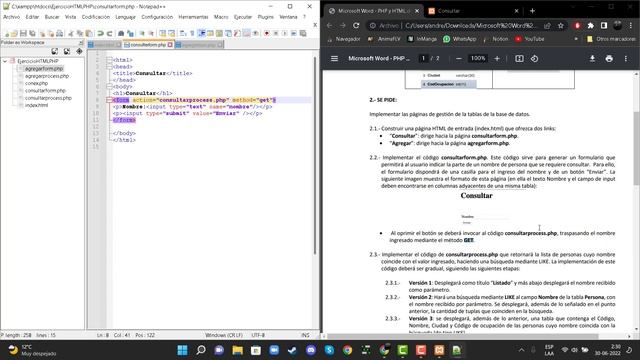Click the Open file folder icon
Viewport: 640px width, 360px height.
click(x=14, y=33)
